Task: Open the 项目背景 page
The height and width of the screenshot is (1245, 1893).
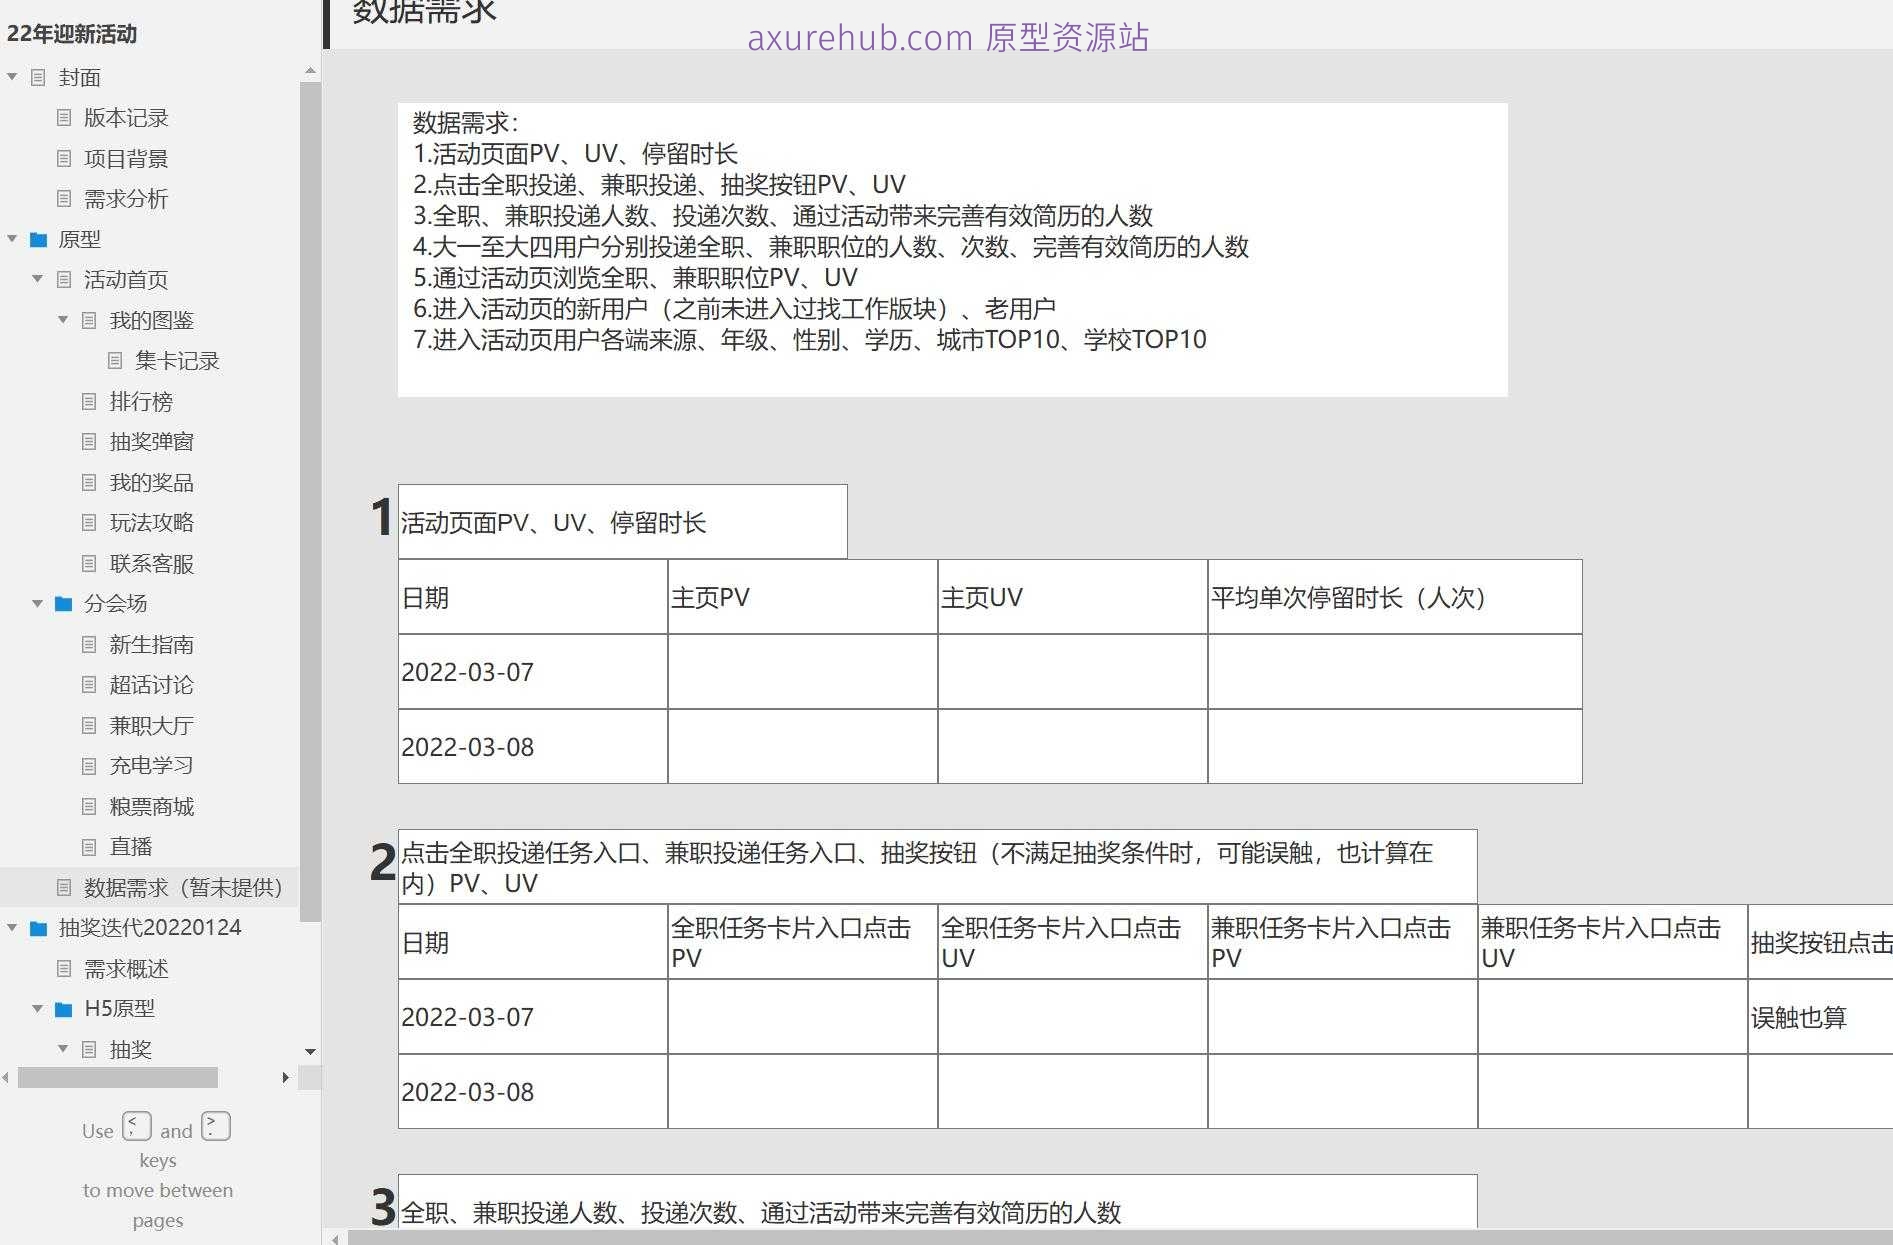Action: click(x=126, y=158)
